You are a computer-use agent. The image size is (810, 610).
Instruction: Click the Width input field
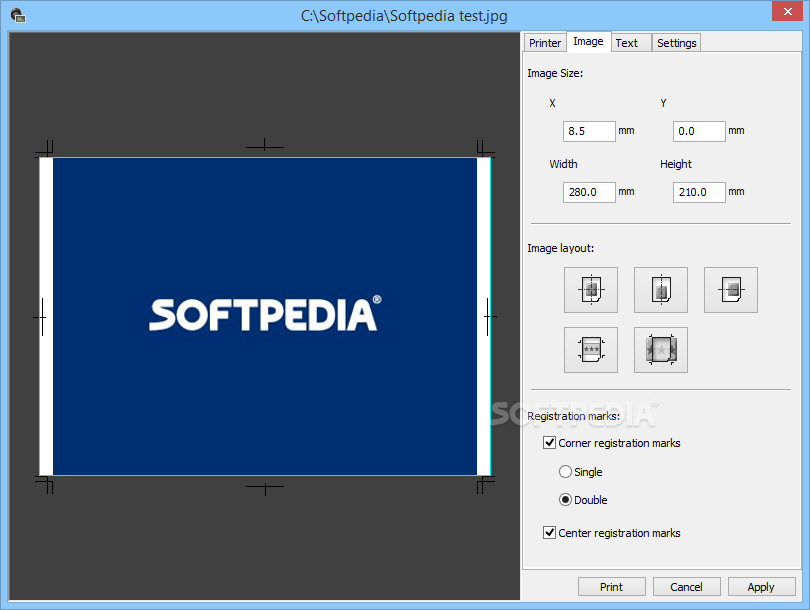[x=589, y=192]
